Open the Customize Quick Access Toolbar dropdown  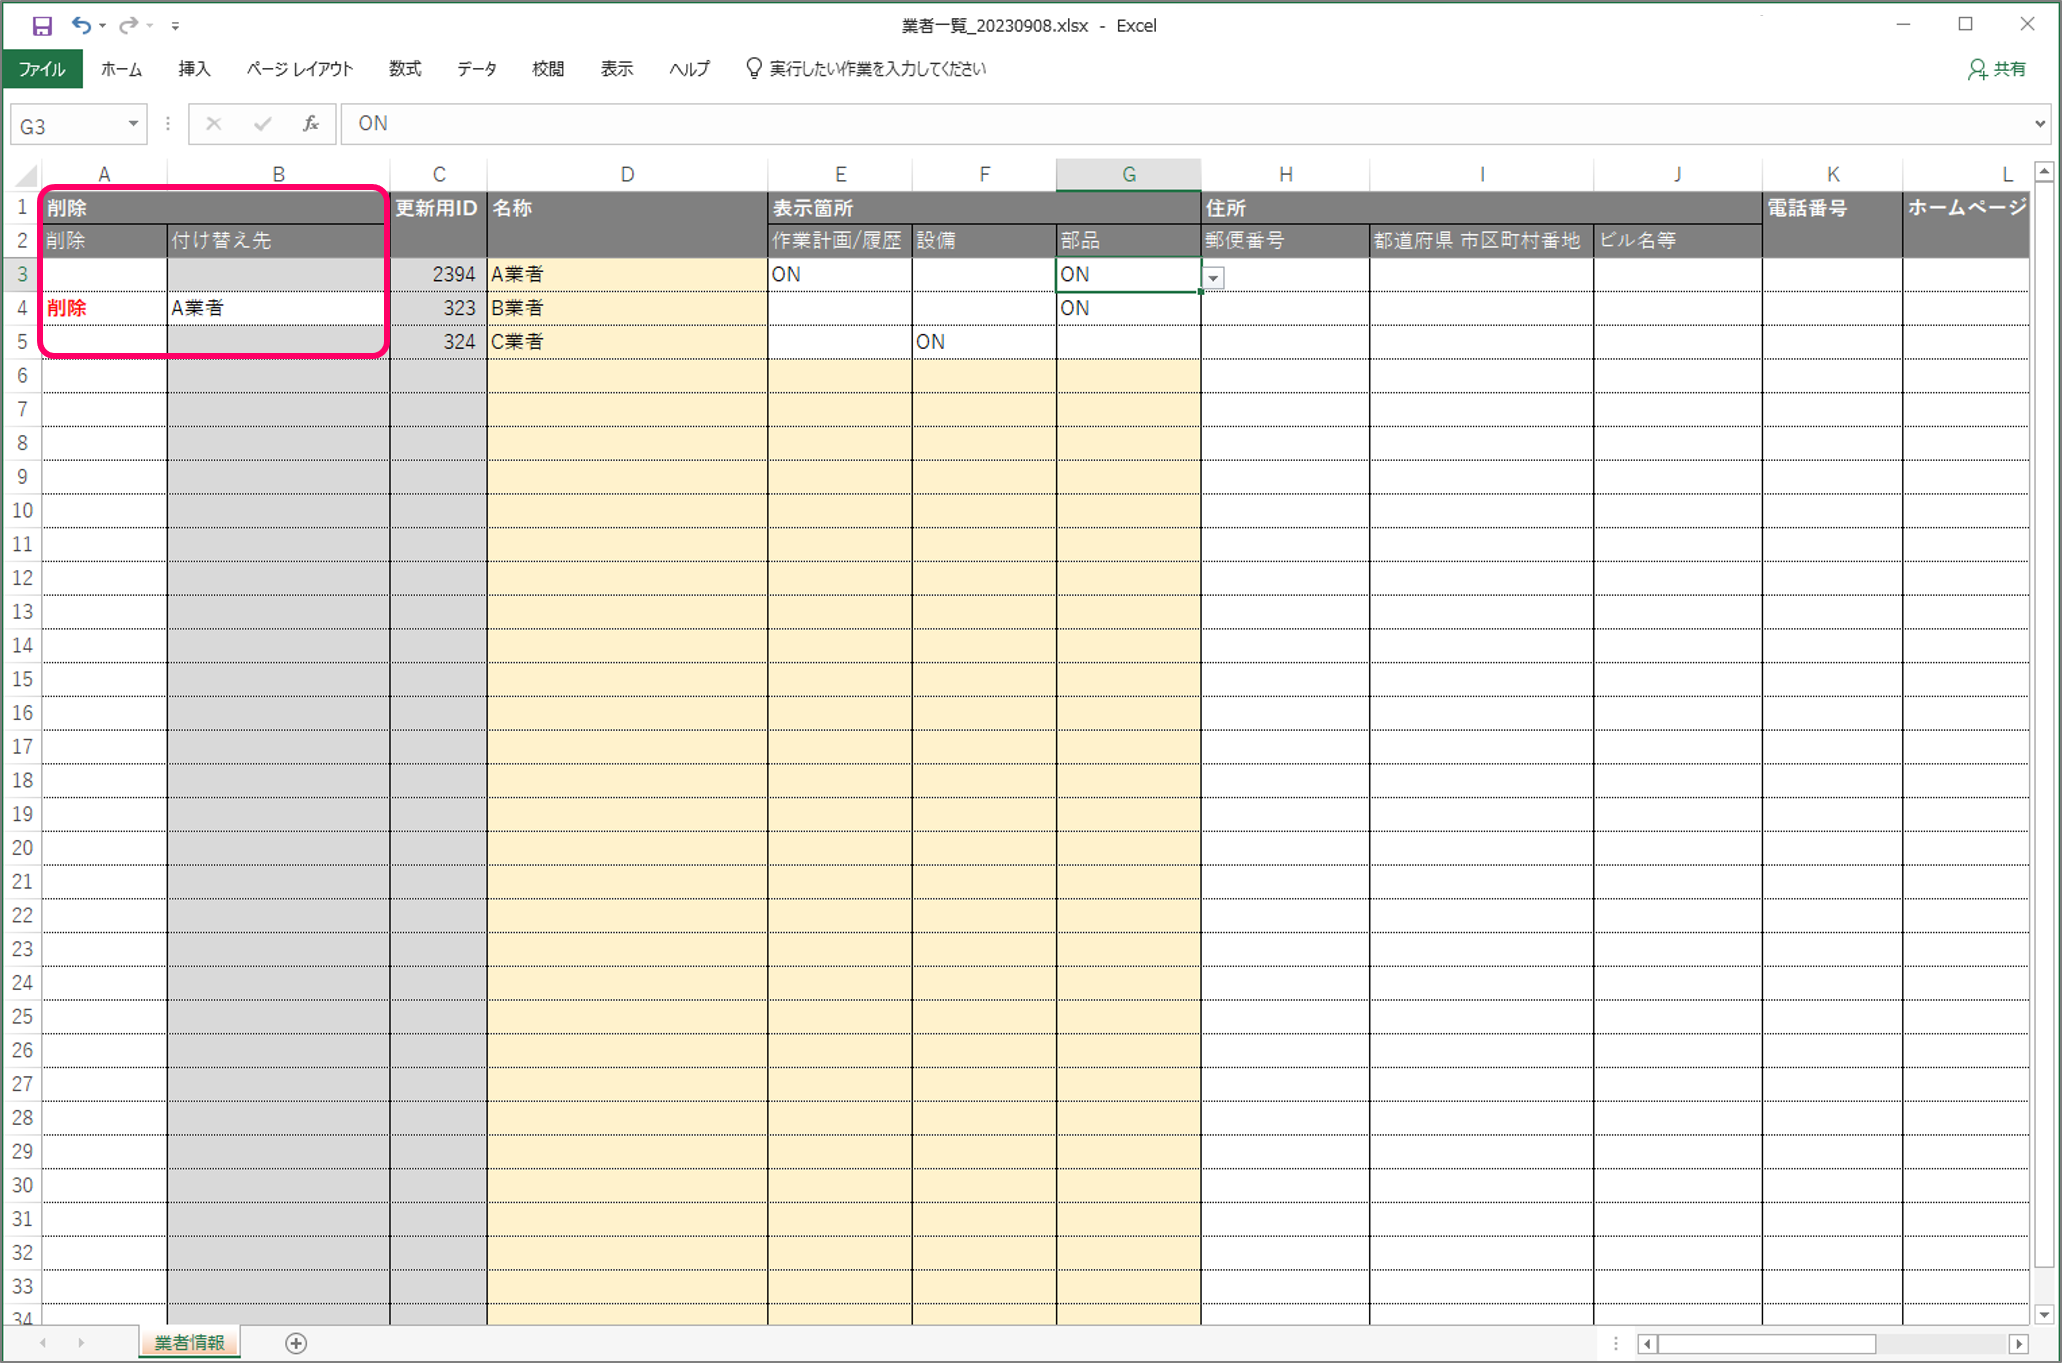[x=175, y=26]
